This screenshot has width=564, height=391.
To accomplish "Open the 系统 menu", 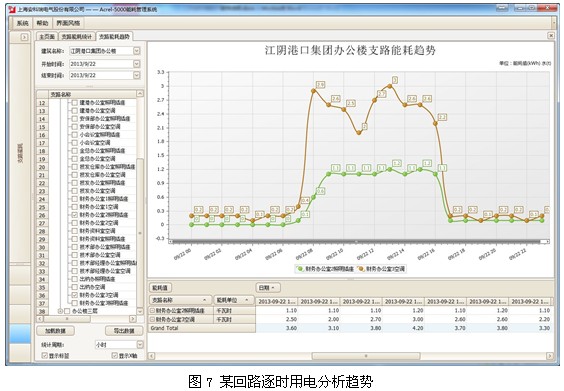I will 23,23.
